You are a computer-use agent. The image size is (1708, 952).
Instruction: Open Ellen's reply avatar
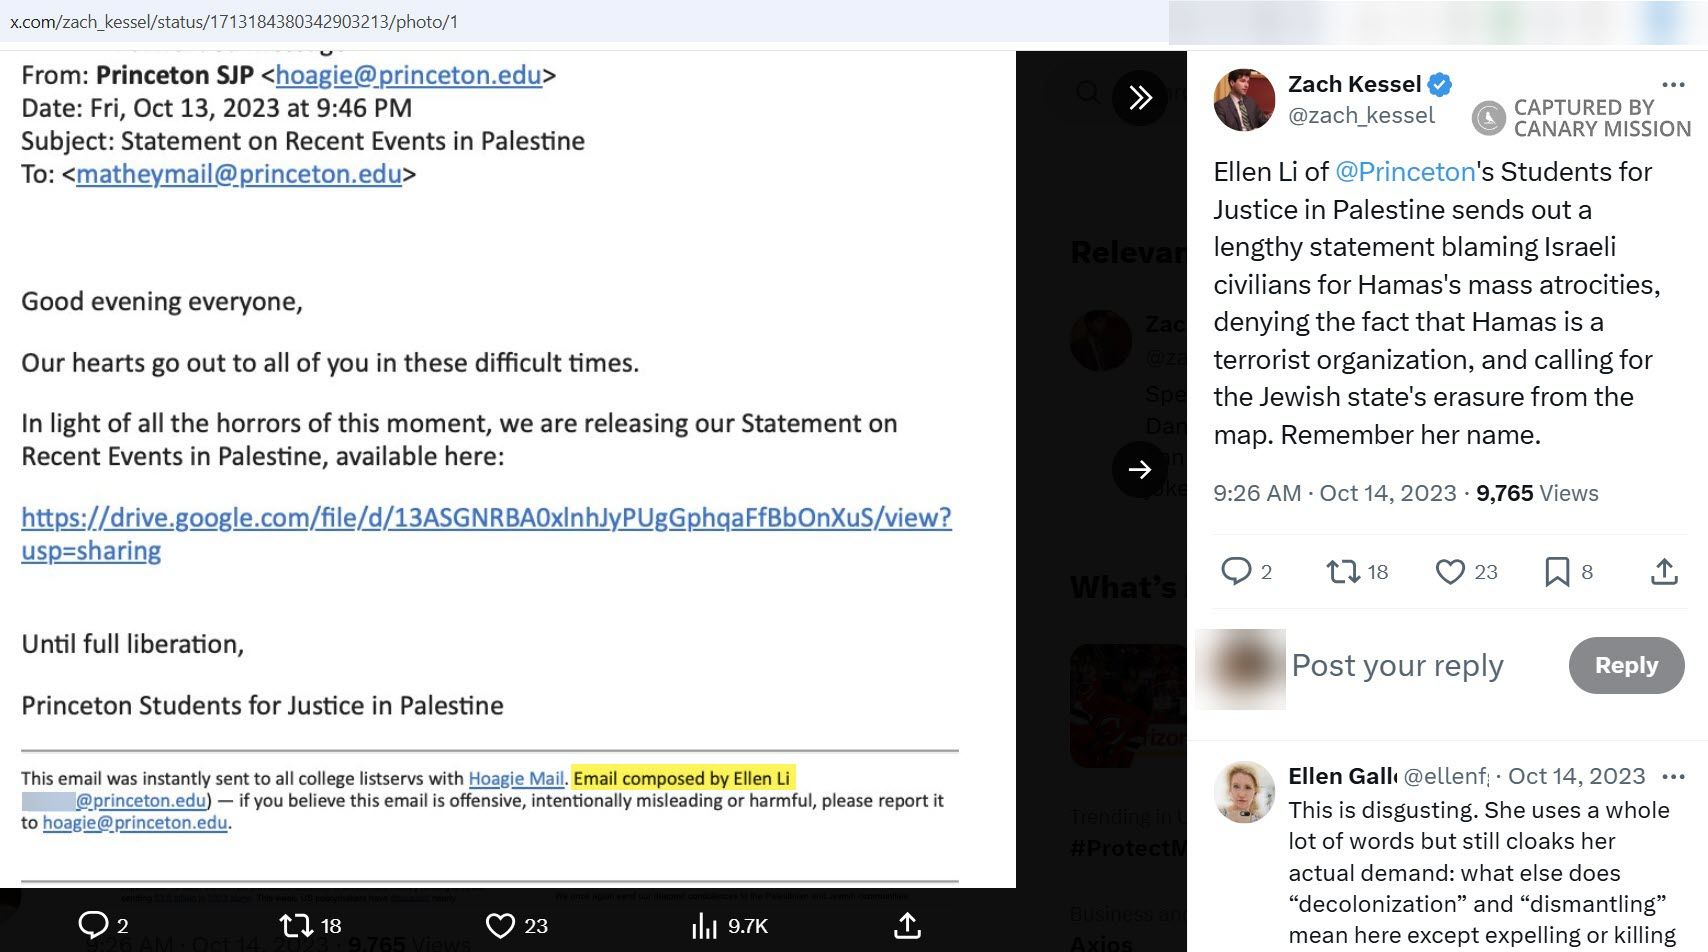point(1244,792)
